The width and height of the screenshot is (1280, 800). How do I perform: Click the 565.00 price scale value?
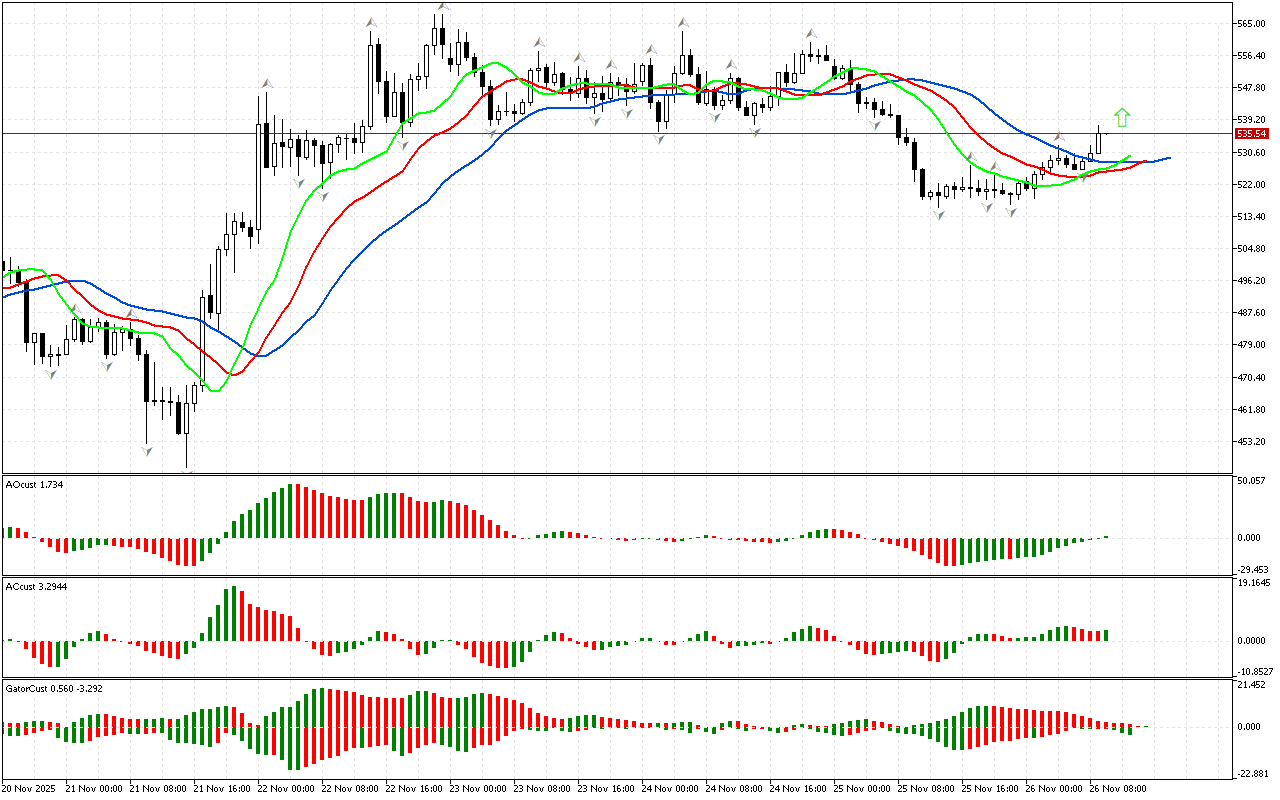pyautogui.click(x=1252, y=23)
